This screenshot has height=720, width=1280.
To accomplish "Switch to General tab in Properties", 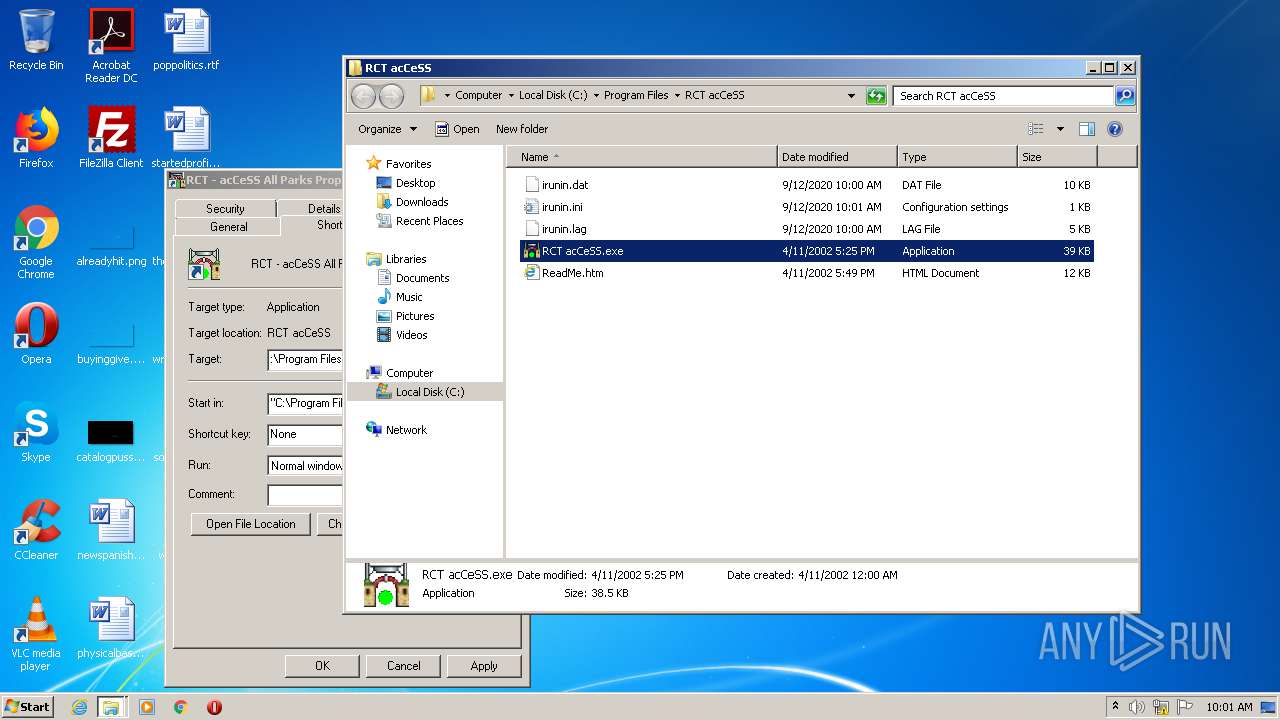I will (229, 227).
